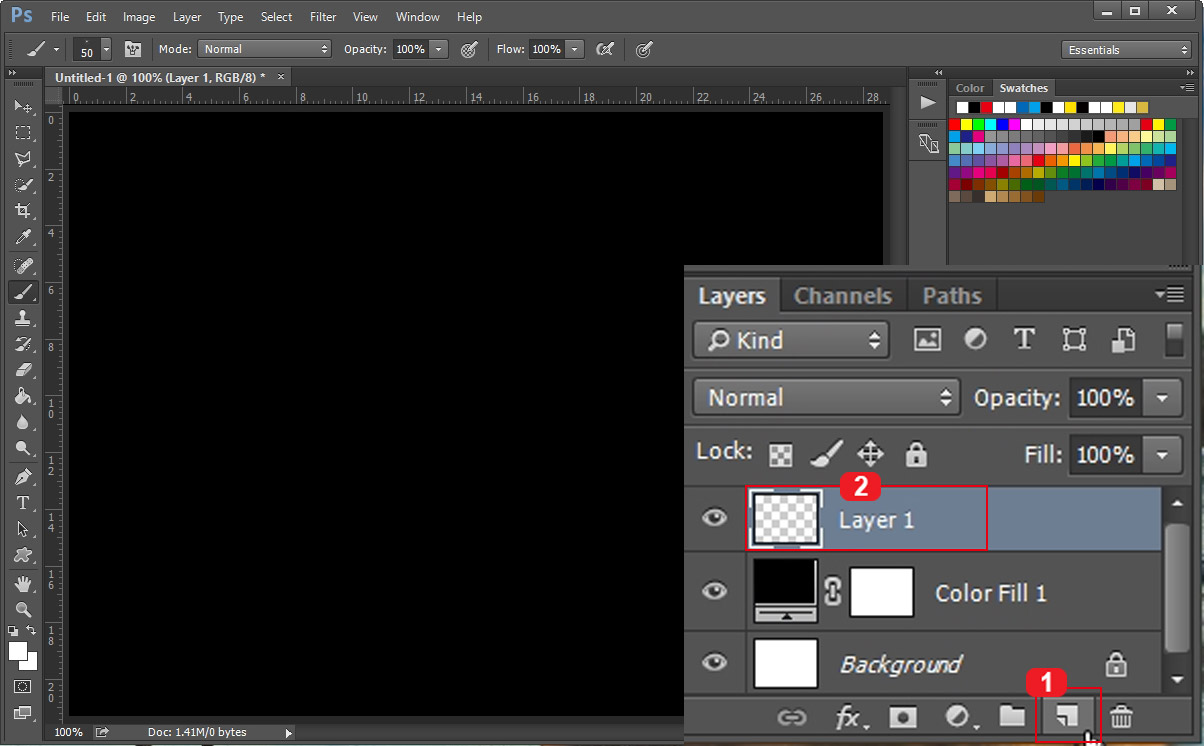This screenshot has width=1204, height=746.
Task: Toggle the layer filter on/off switch
Action: tap(1175, 338)
